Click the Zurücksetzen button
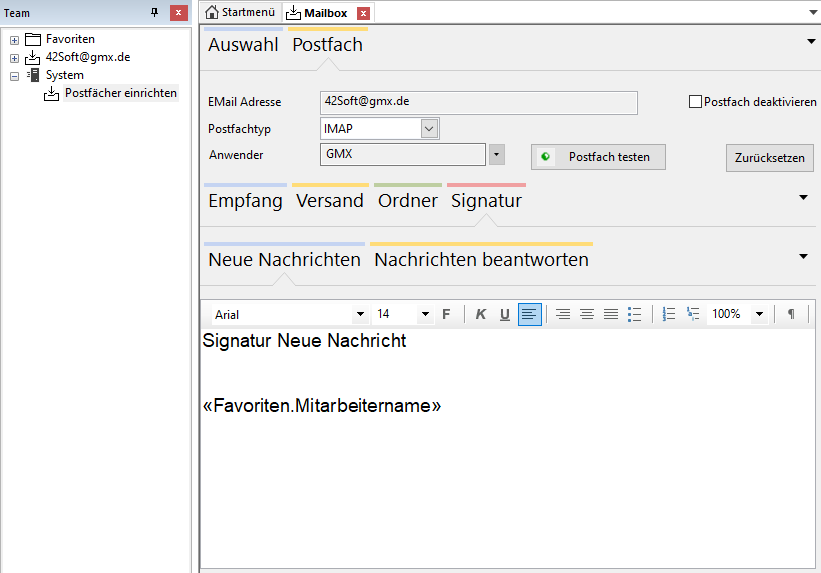The height and width of the screenshot is (573, 821). coord(769,158)
